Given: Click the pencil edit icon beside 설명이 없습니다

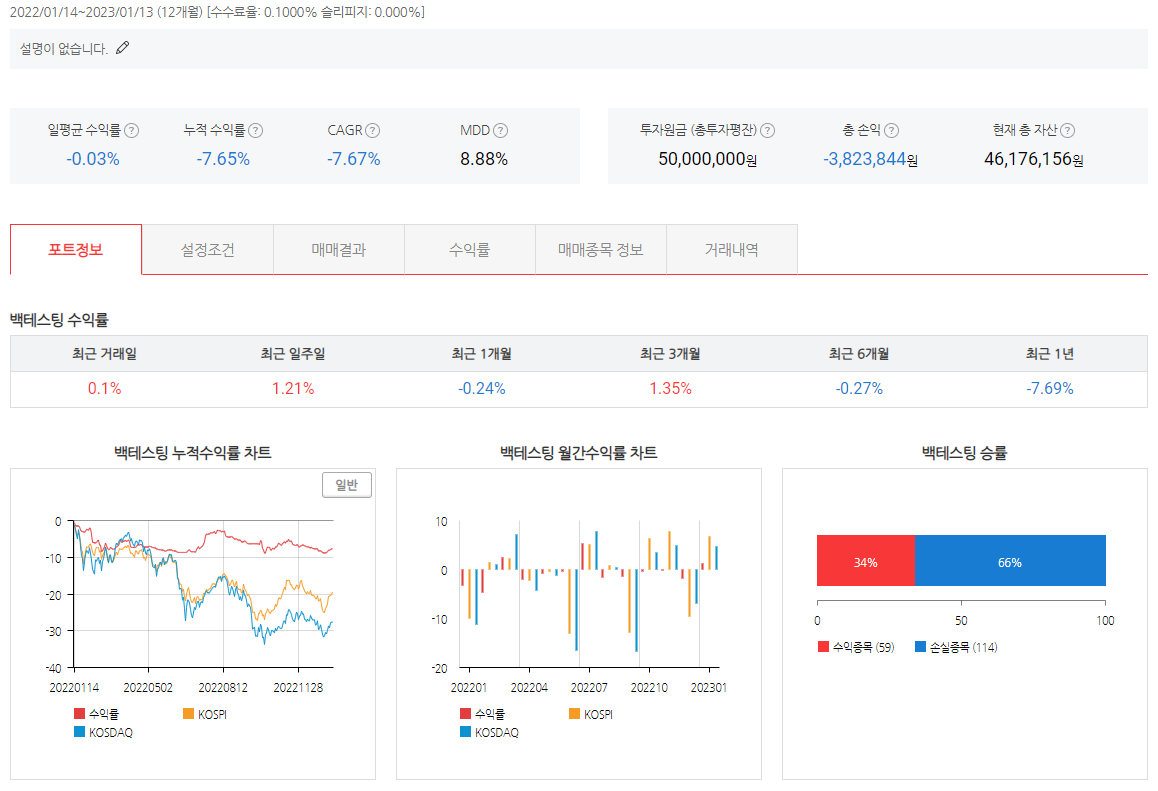Looking at the screenshot, I should point(123,48).
